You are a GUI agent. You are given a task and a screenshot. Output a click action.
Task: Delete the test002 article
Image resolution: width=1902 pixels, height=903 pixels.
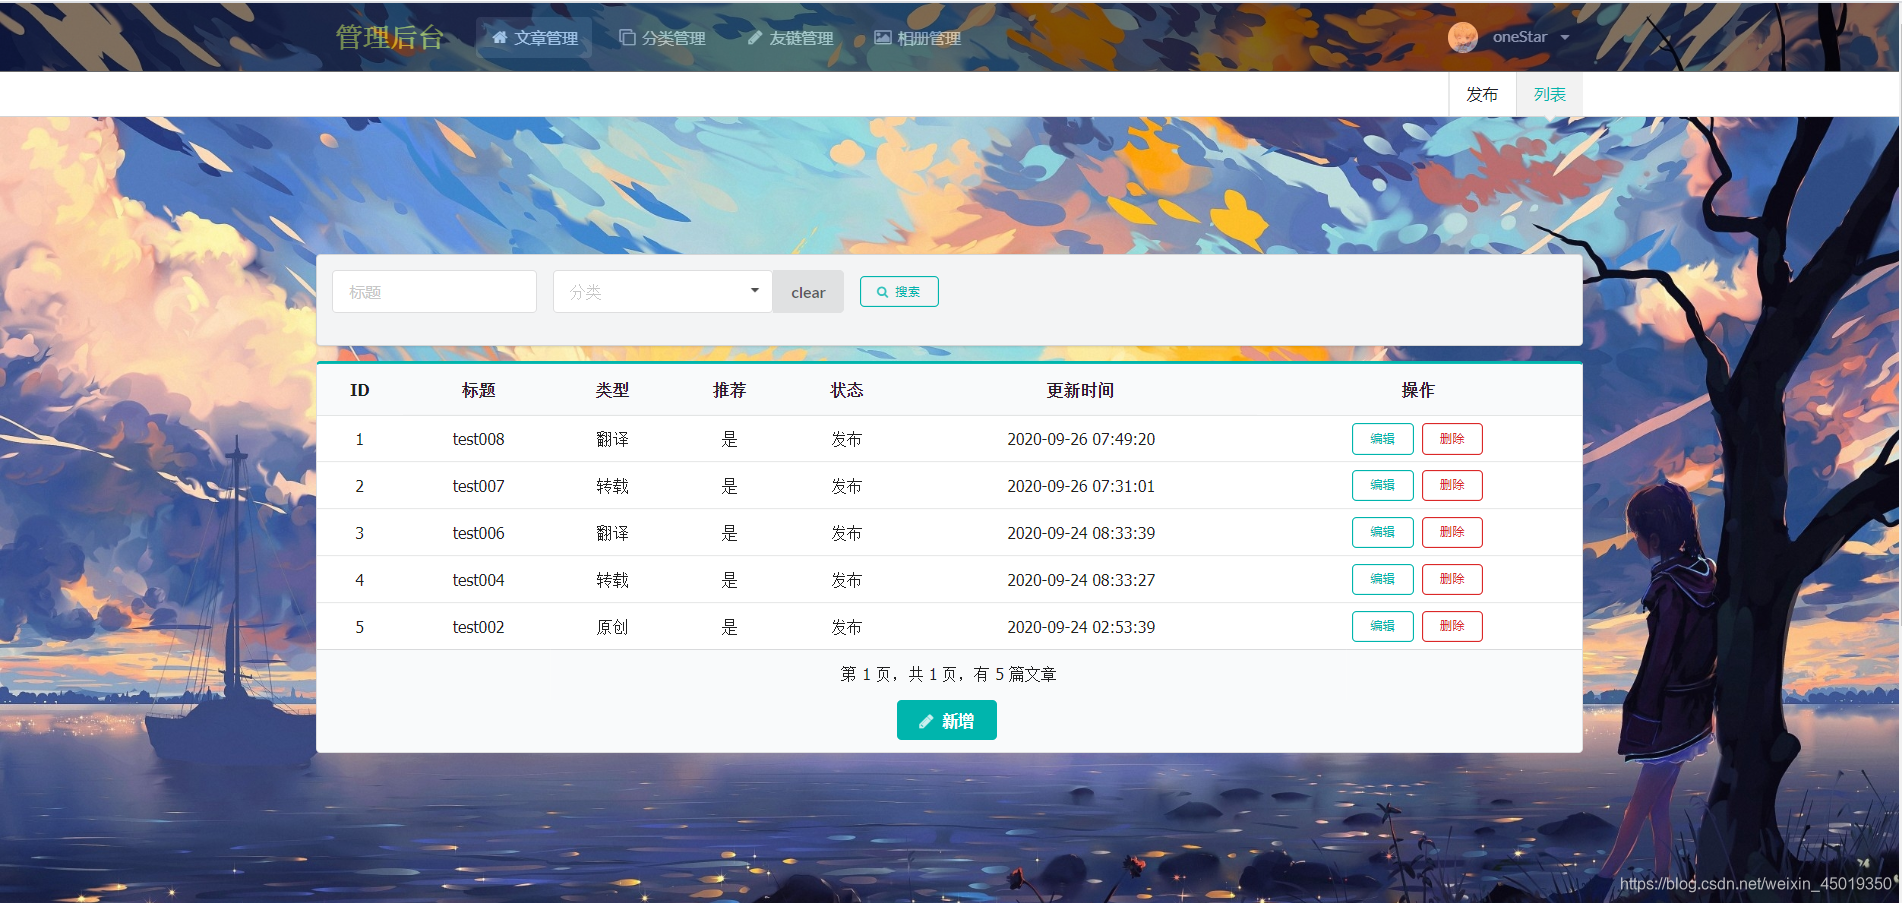coord(1452,626)
